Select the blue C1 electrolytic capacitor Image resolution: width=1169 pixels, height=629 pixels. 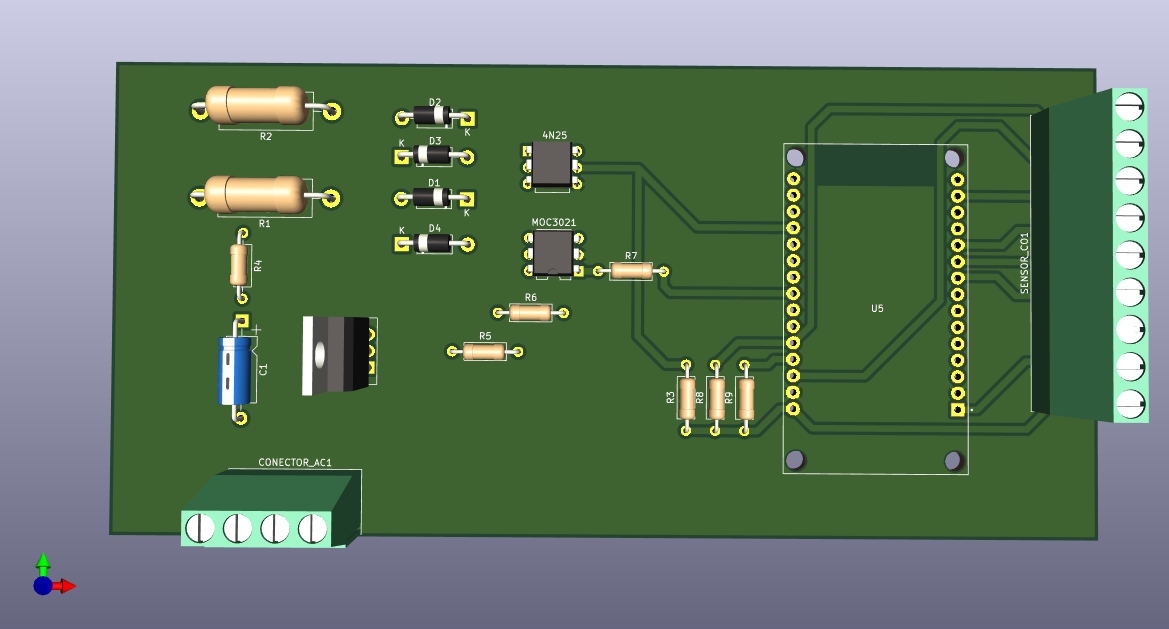(x=236, y=370)
